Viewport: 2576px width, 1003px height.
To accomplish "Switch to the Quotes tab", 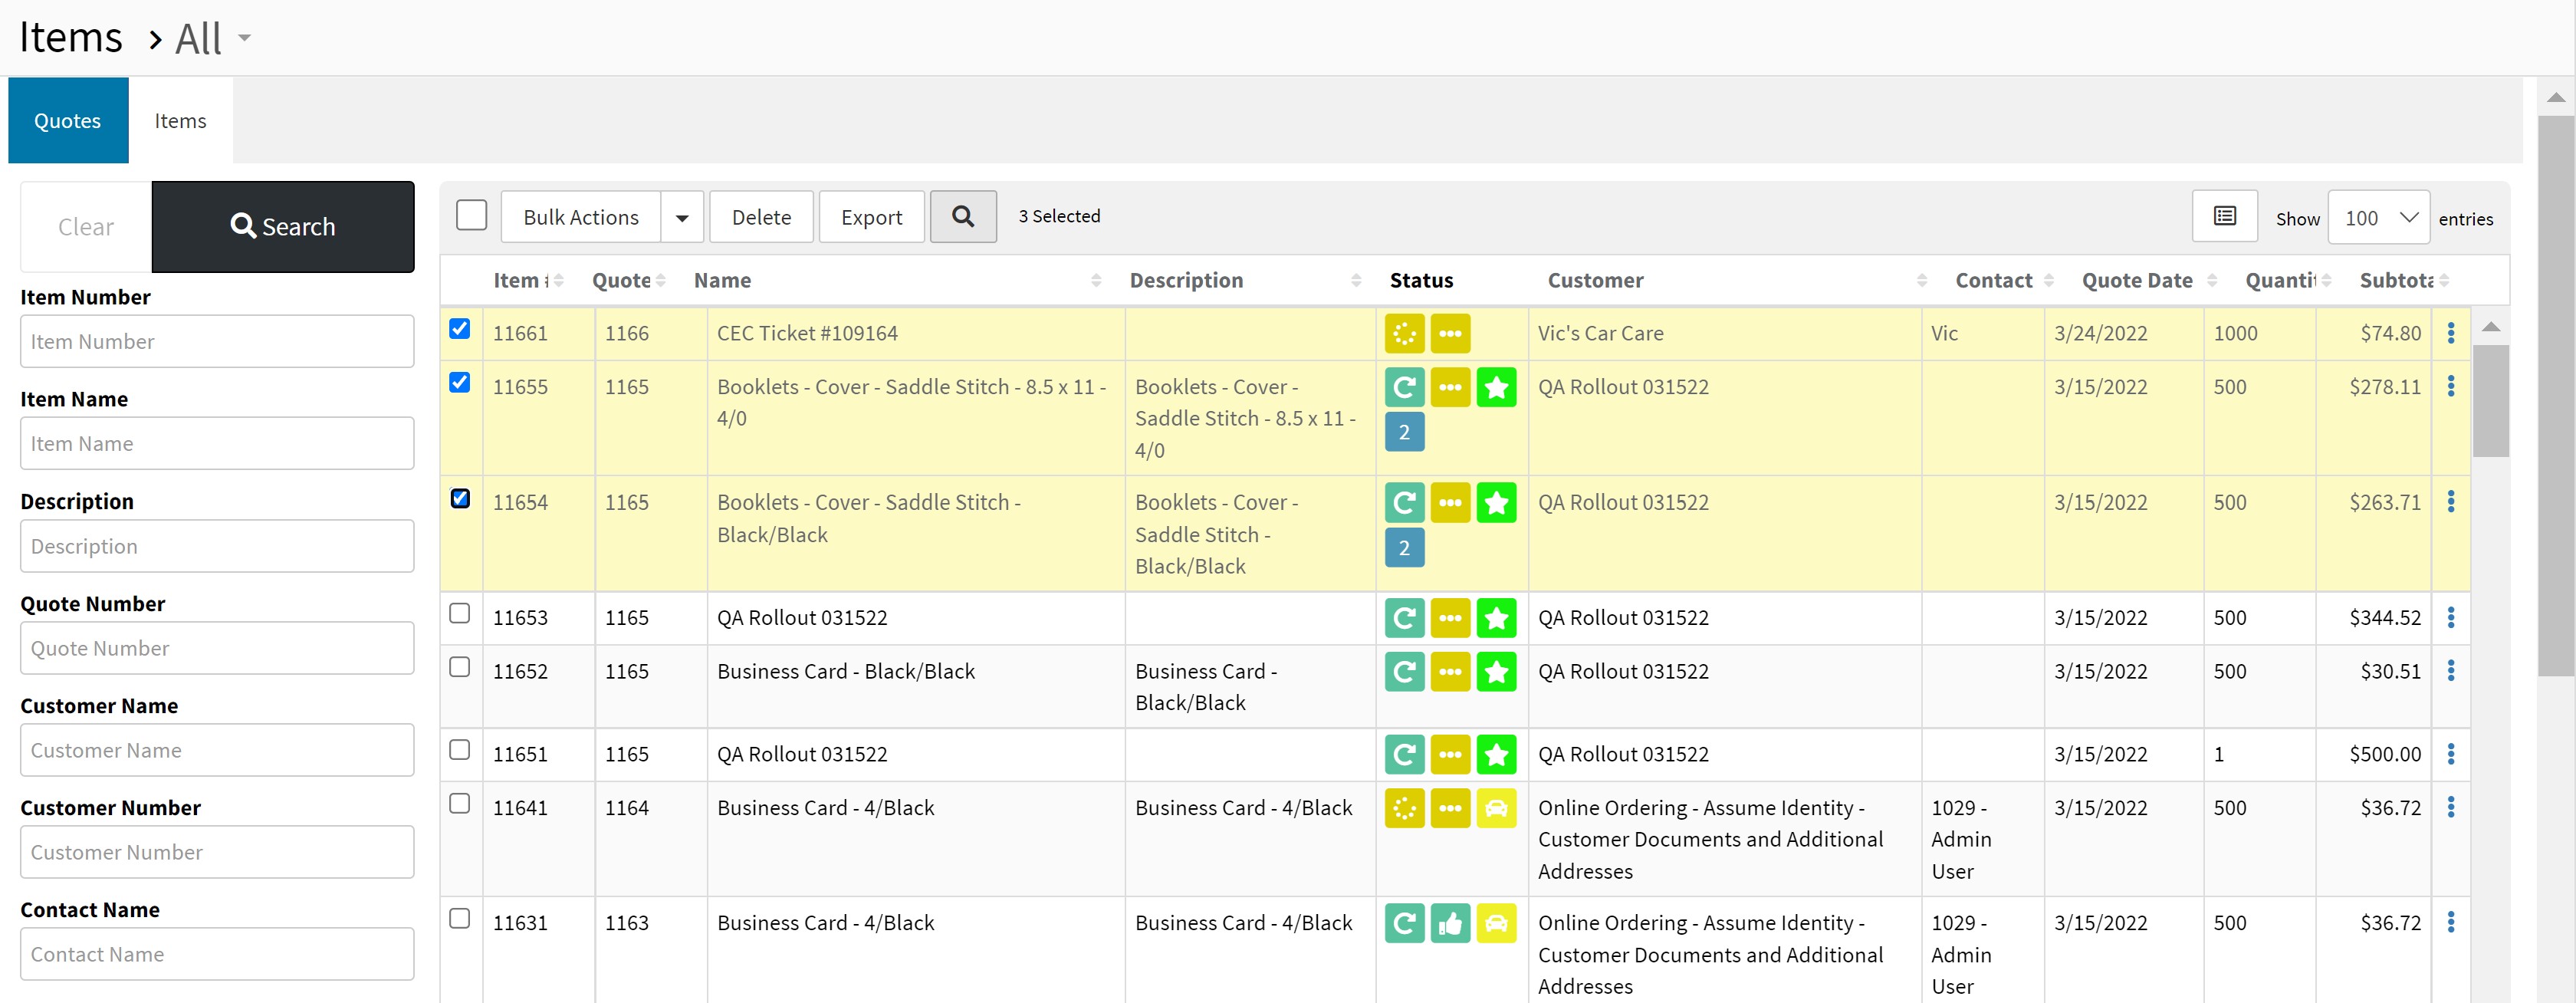I will click(68, 121).
